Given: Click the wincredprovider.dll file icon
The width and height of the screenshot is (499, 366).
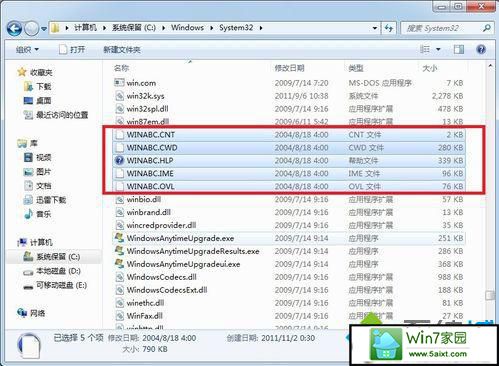Looking at the screenshot, I should pyautogui.click(x=119, y=225).
